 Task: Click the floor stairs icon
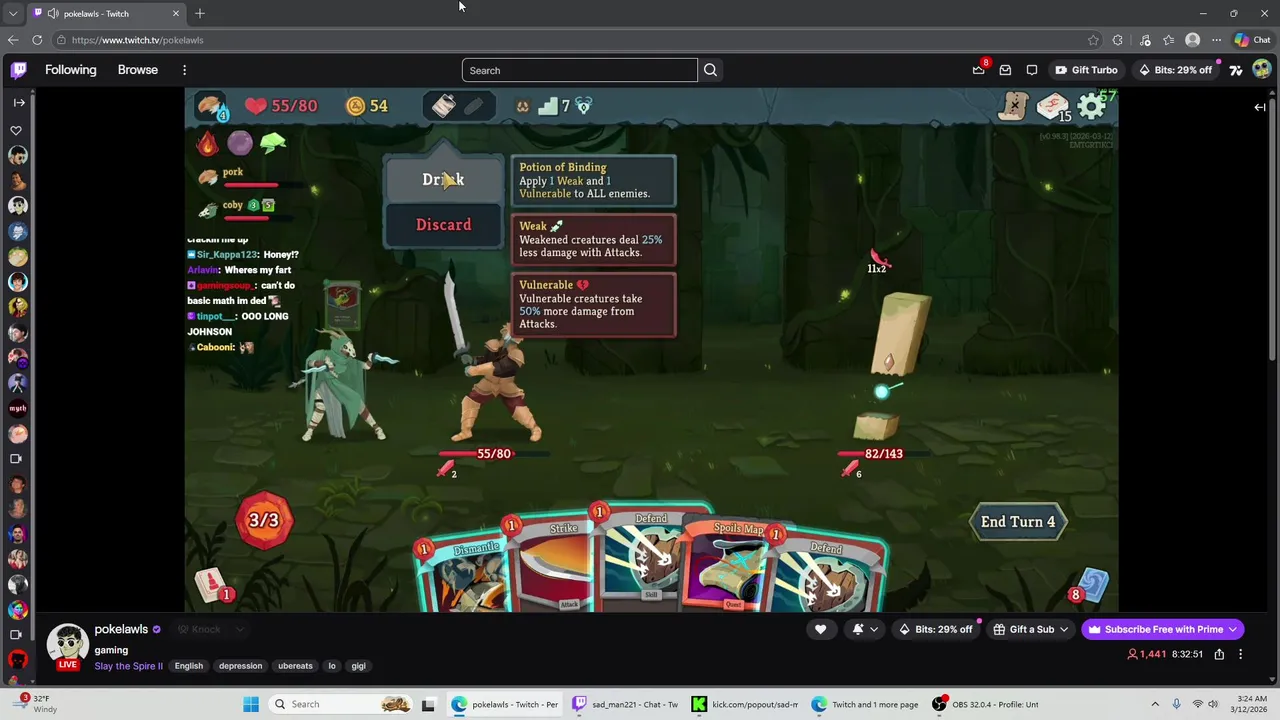tap(548, 106)
